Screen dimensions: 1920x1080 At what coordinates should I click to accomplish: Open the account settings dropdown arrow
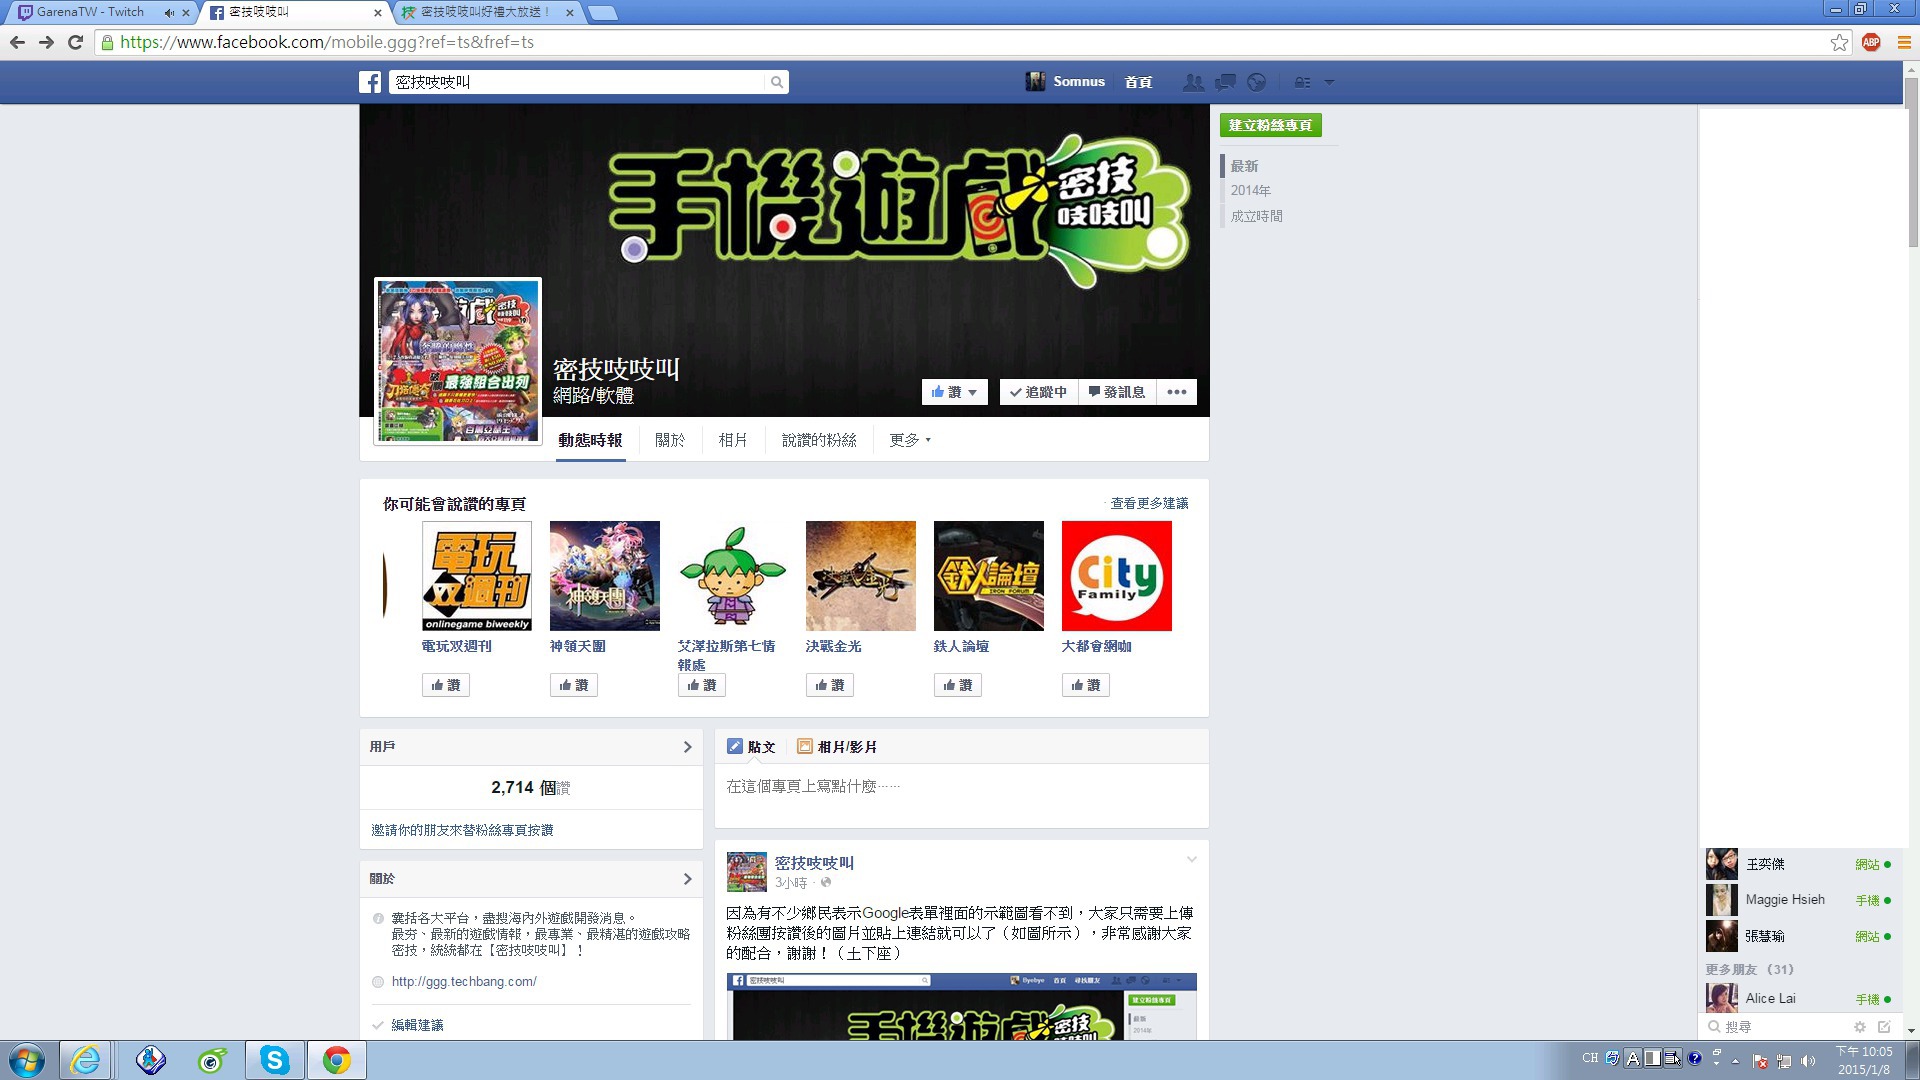point(1329,82)
